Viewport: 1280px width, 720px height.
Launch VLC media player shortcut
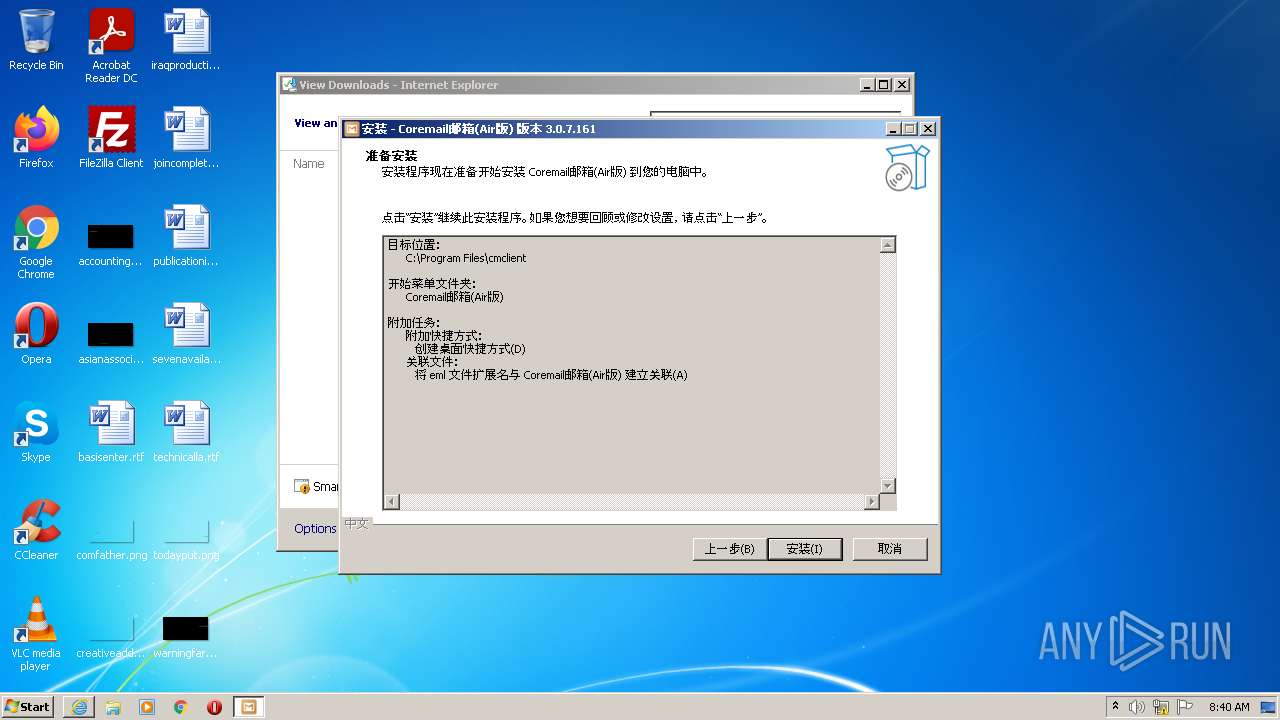click(x=36, y=634)
